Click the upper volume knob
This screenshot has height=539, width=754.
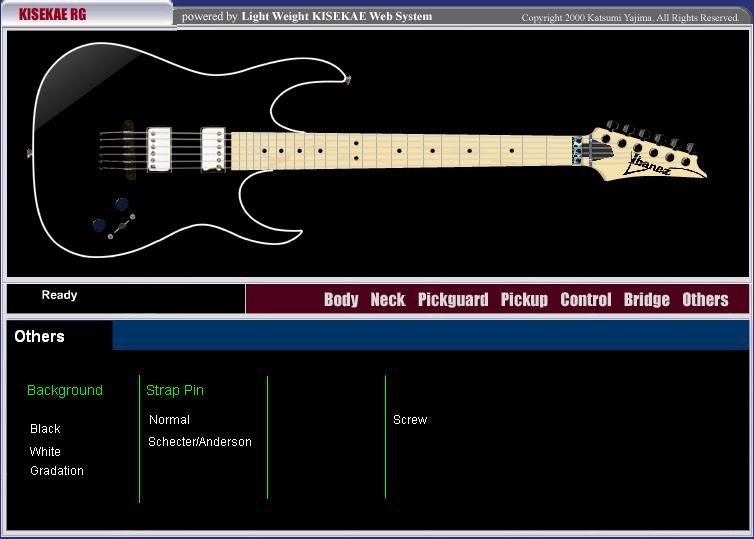(x=122, y=204)
